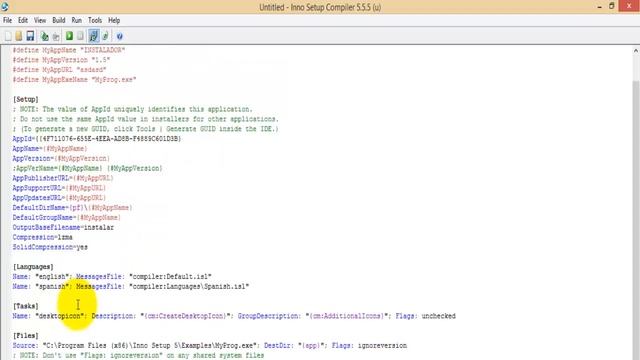This screenshot has height=360, width=640.
Task: Click the [Setup] section header
Action: click(26, 99)
